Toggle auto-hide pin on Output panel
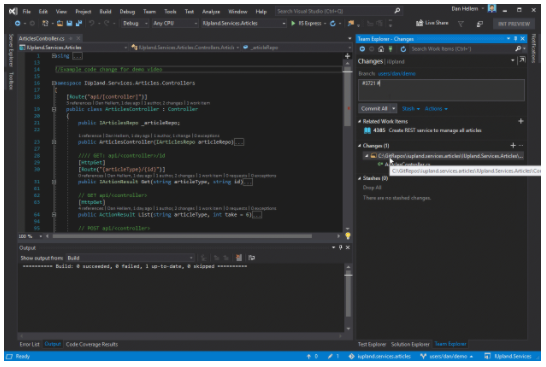Image resolution: width=546 pixels, height=367 pixels. [x=341, y=247]
